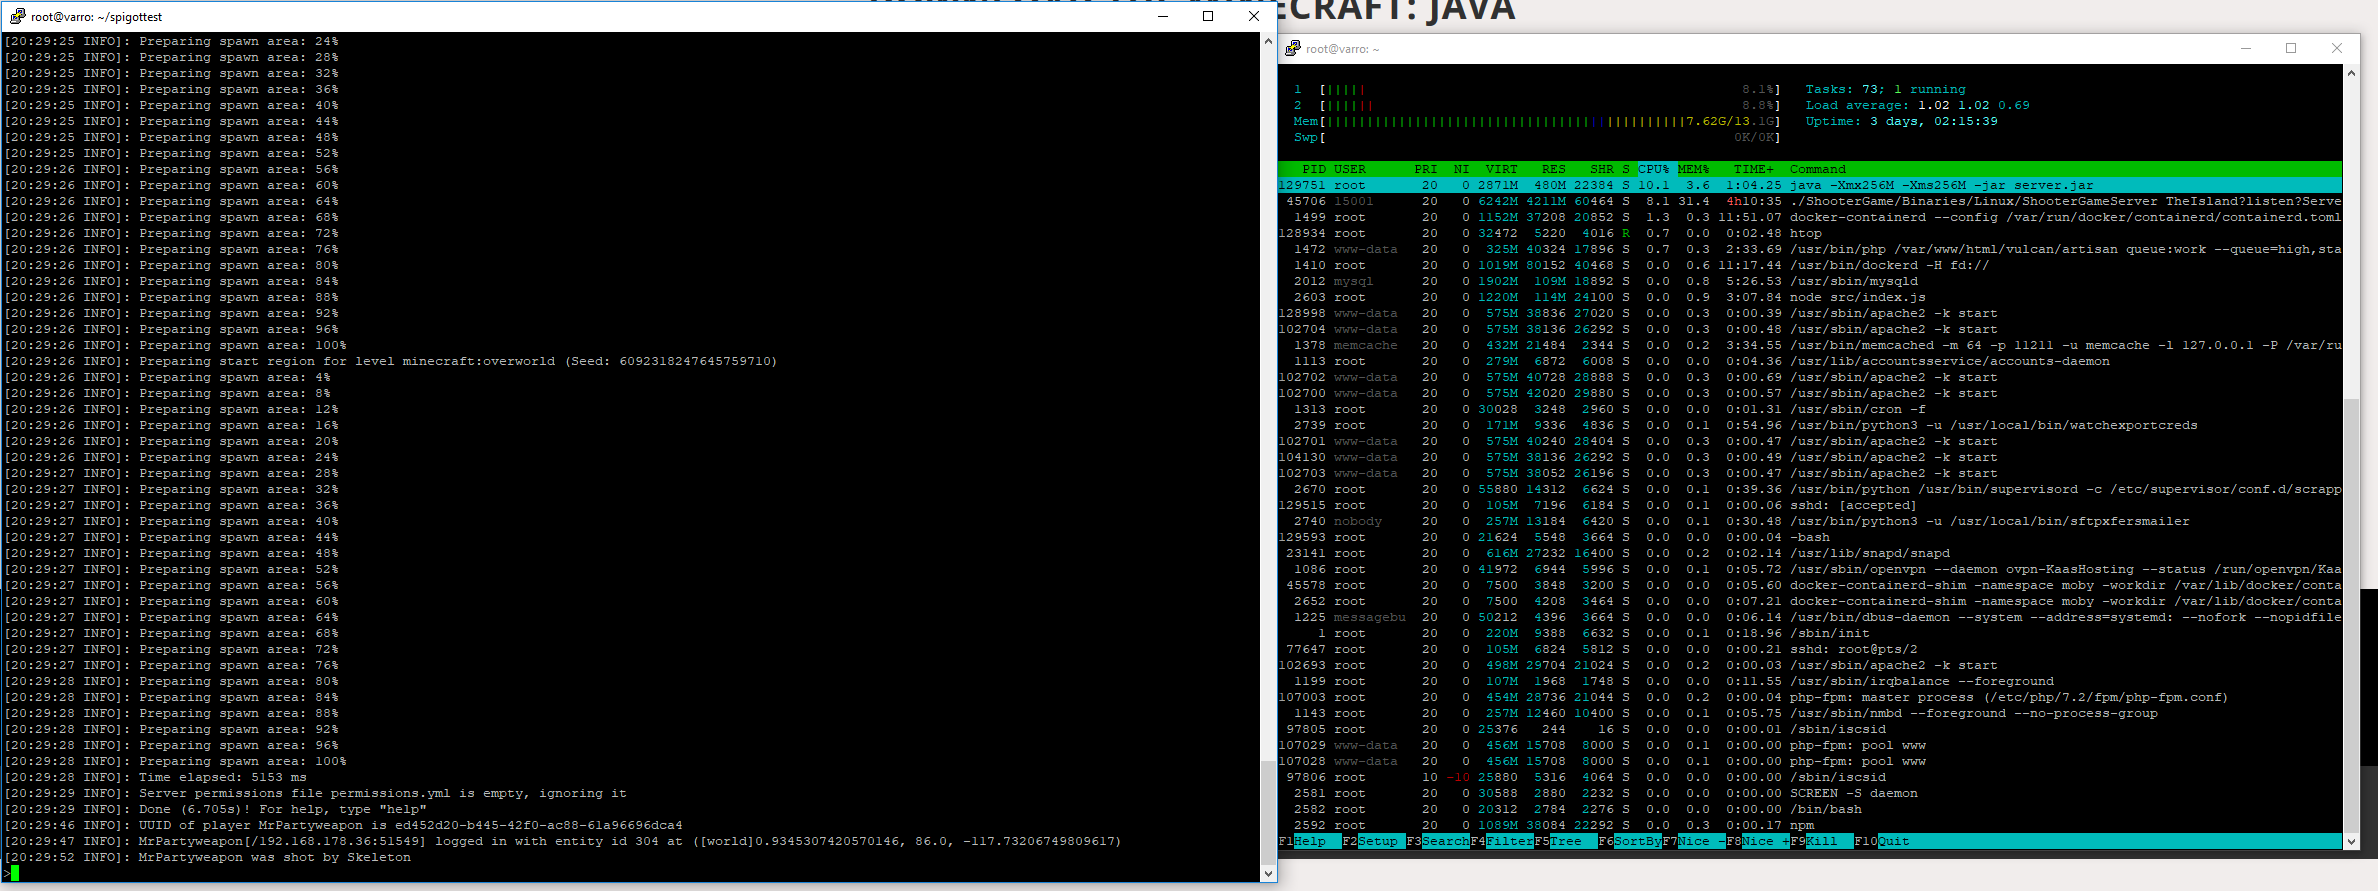Image resolution: width=2378 pixels, height=891 pixels.
Task: Click the scroll-down arrow of the htop window
Action: point(2351,841)
